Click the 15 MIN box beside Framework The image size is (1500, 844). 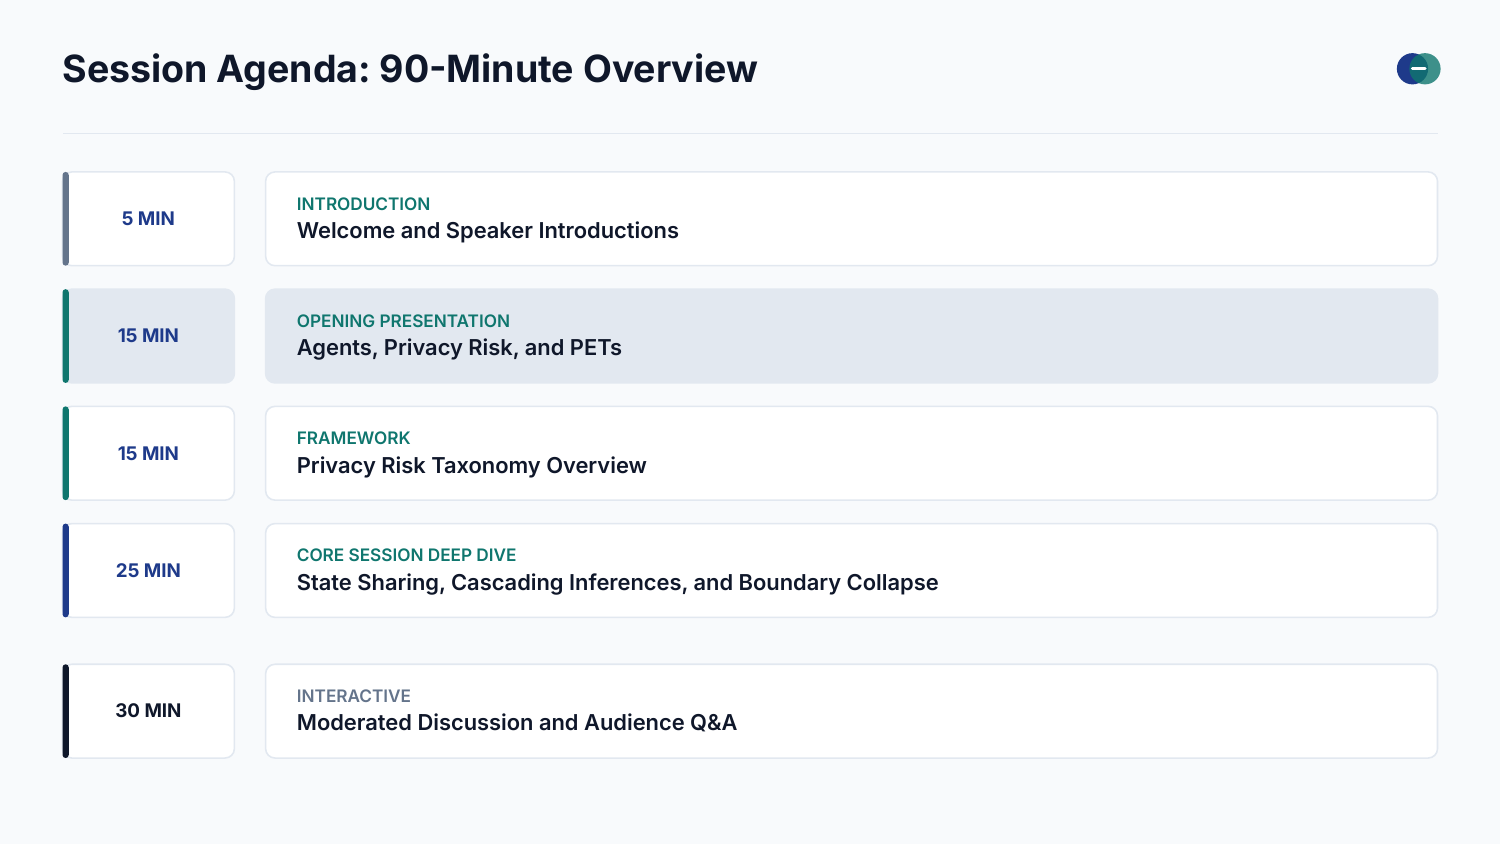pyautogui.click(x=149, y=453)
